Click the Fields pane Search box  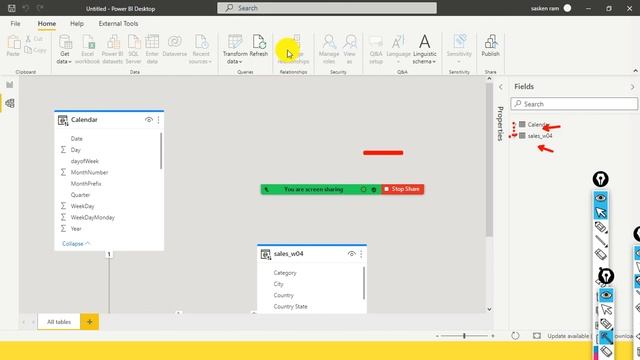coord(574,104)
